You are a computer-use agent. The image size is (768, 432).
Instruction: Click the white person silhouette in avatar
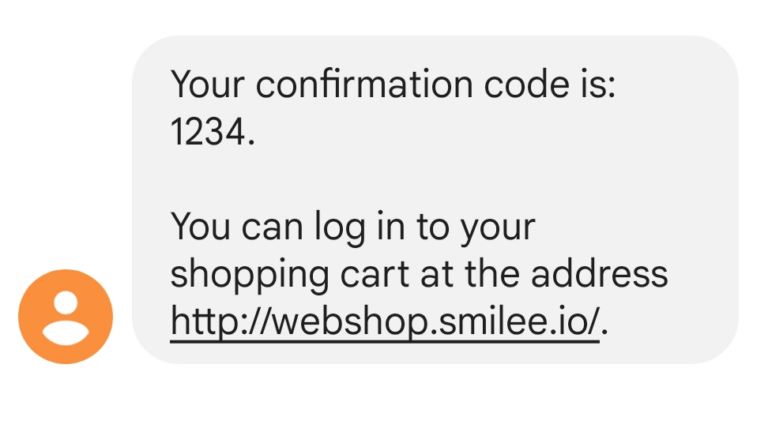66,317
